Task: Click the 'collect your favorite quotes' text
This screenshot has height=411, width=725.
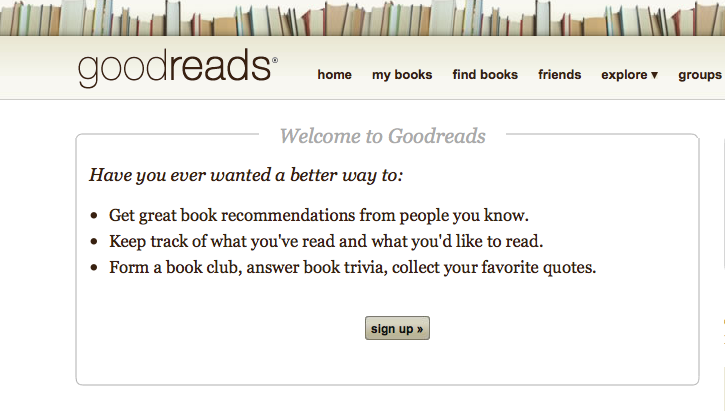Action: [x=494, y=267]
